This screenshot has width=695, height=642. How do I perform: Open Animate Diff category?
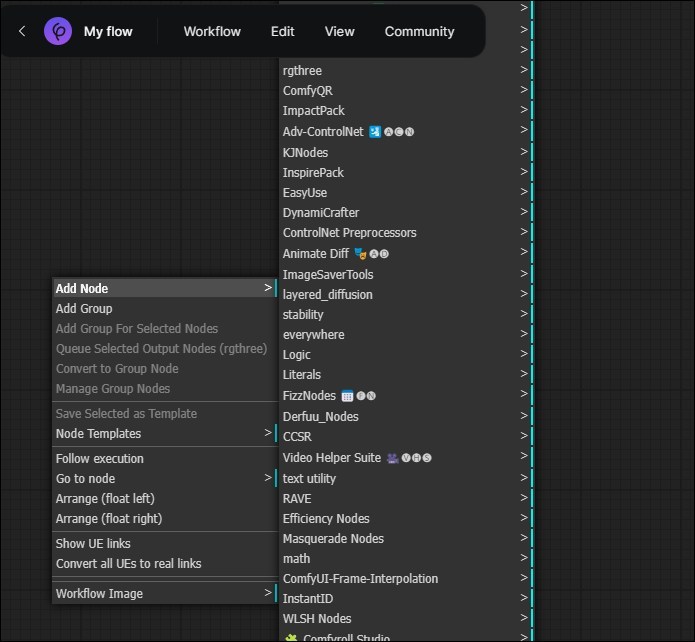406,253
